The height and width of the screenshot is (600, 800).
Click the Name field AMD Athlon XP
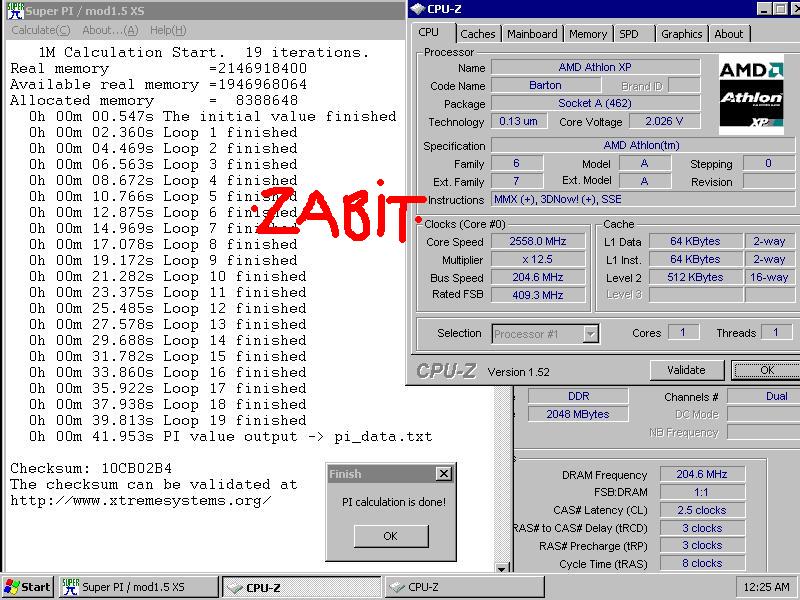[x=595, y=67]
